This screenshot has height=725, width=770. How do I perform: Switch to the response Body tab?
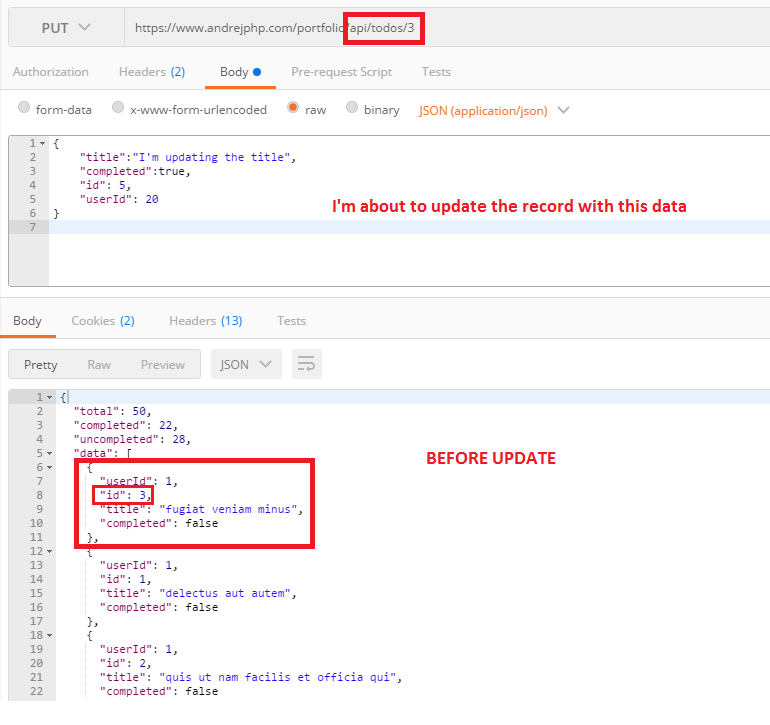(x=28, y=321)
